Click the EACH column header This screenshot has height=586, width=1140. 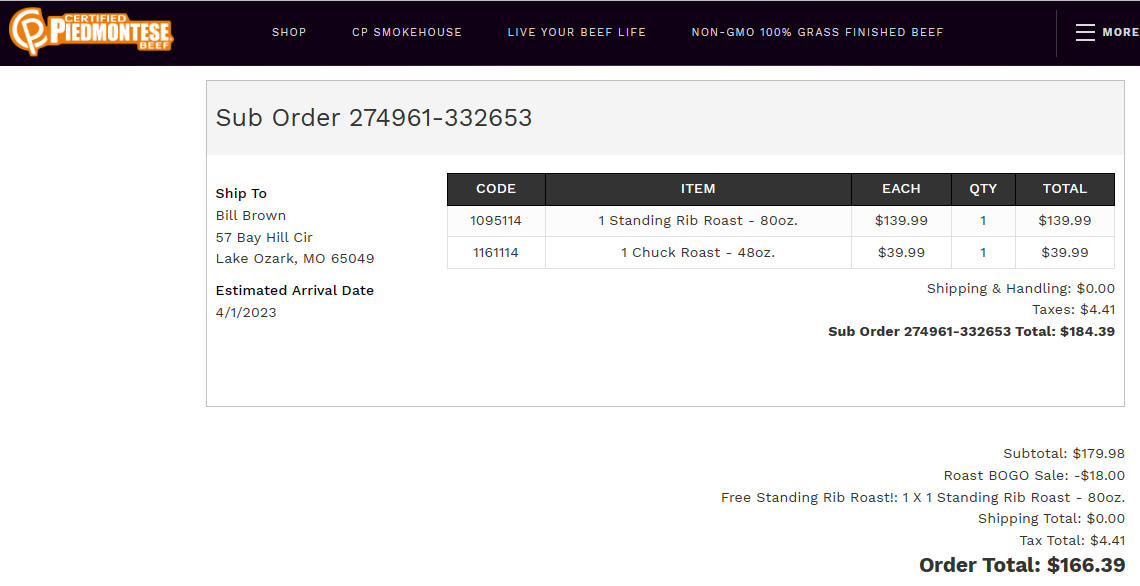(x=901, y=189)
